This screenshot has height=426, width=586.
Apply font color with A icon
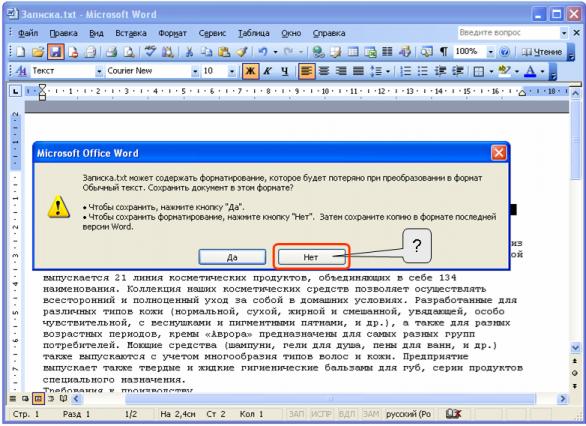tap(530, 71)
